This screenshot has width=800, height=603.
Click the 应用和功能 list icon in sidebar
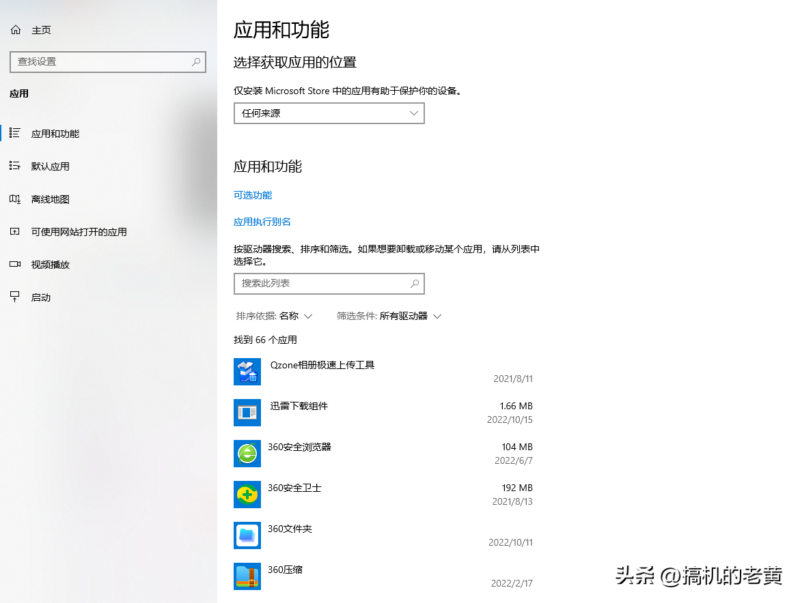[x=14, y=133]
